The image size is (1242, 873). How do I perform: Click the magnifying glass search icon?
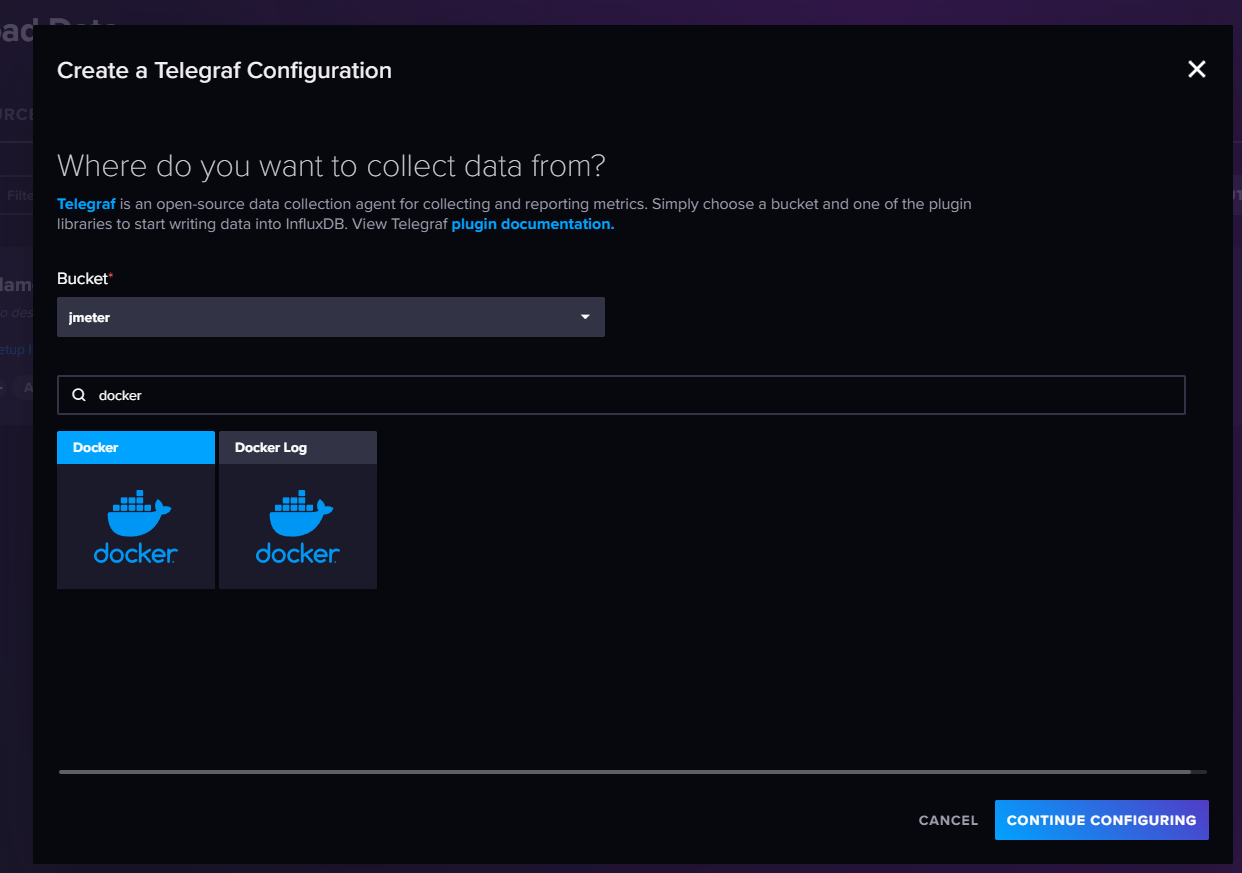[x=79, y=395]
